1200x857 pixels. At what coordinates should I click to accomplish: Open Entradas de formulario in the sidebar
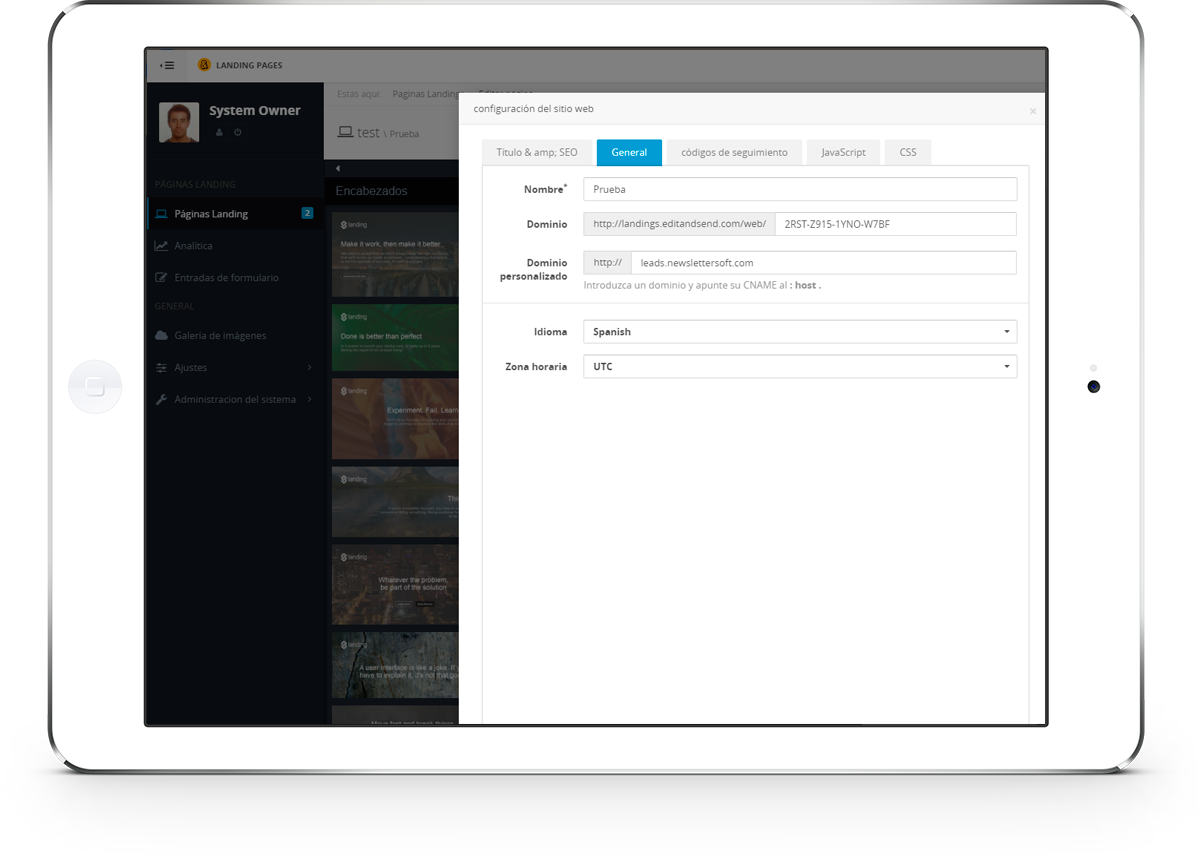click(x=234, y=278)
